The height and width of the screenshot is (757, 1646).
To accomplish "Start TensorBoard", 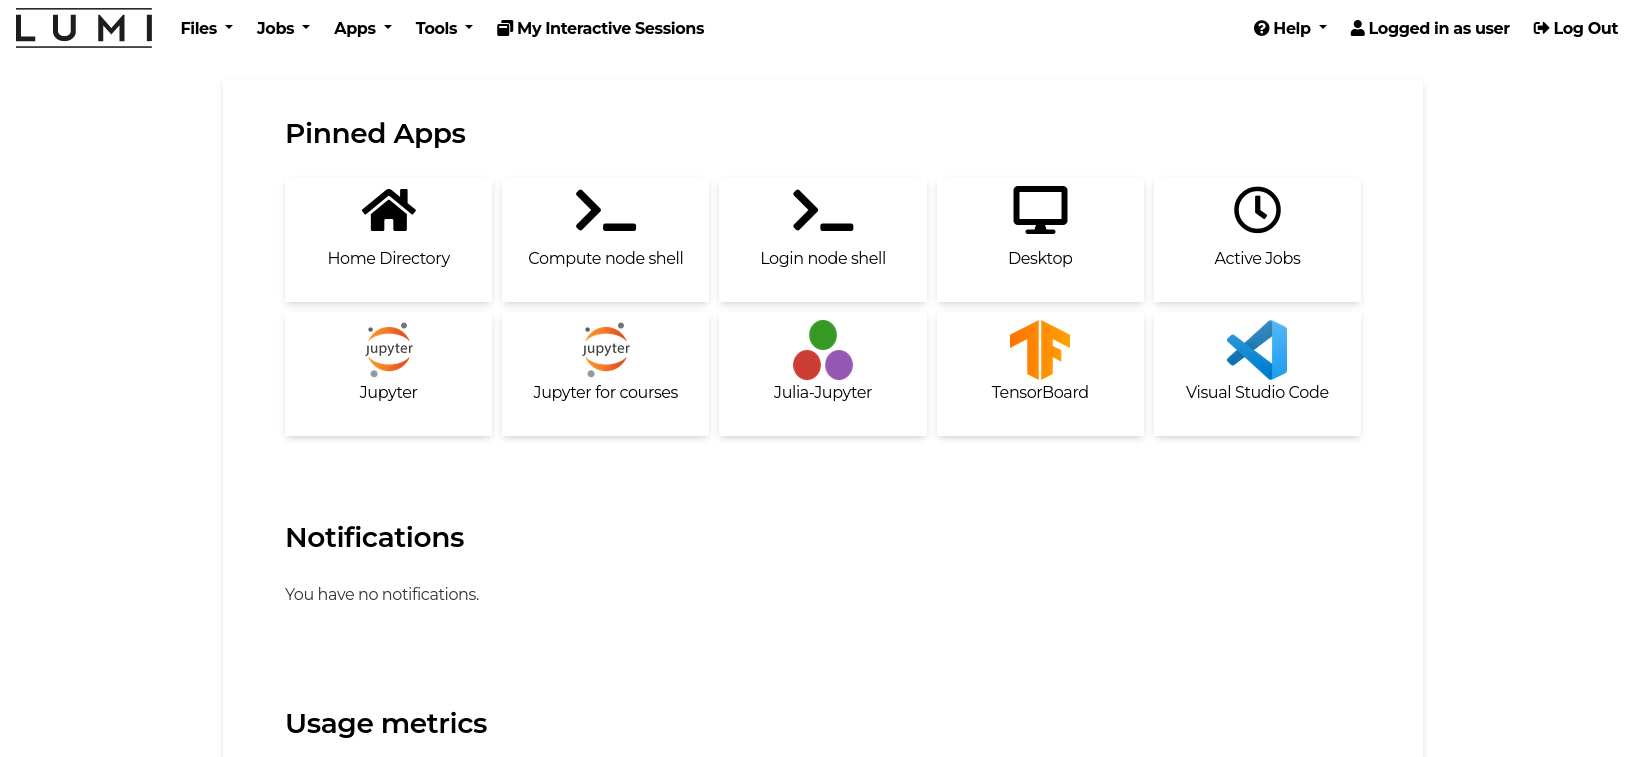I will click(x=1040, y=374).
